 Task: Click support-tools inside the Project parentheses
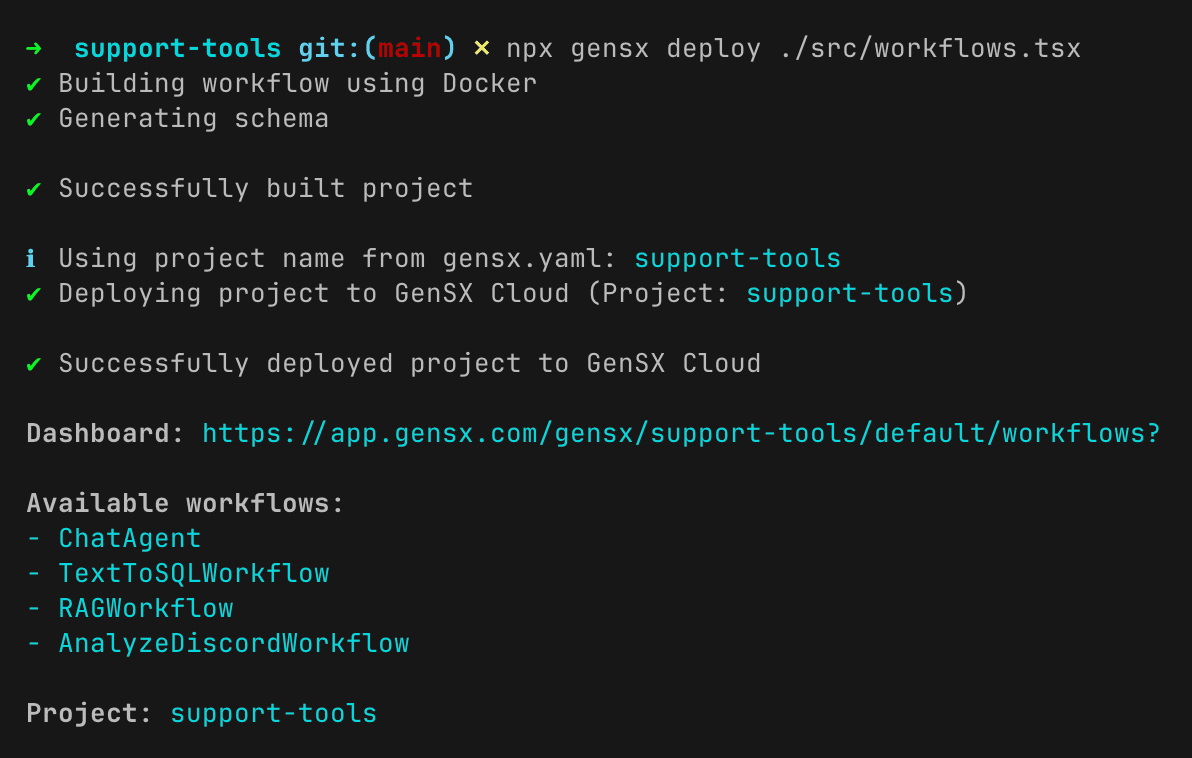(849, 293)
